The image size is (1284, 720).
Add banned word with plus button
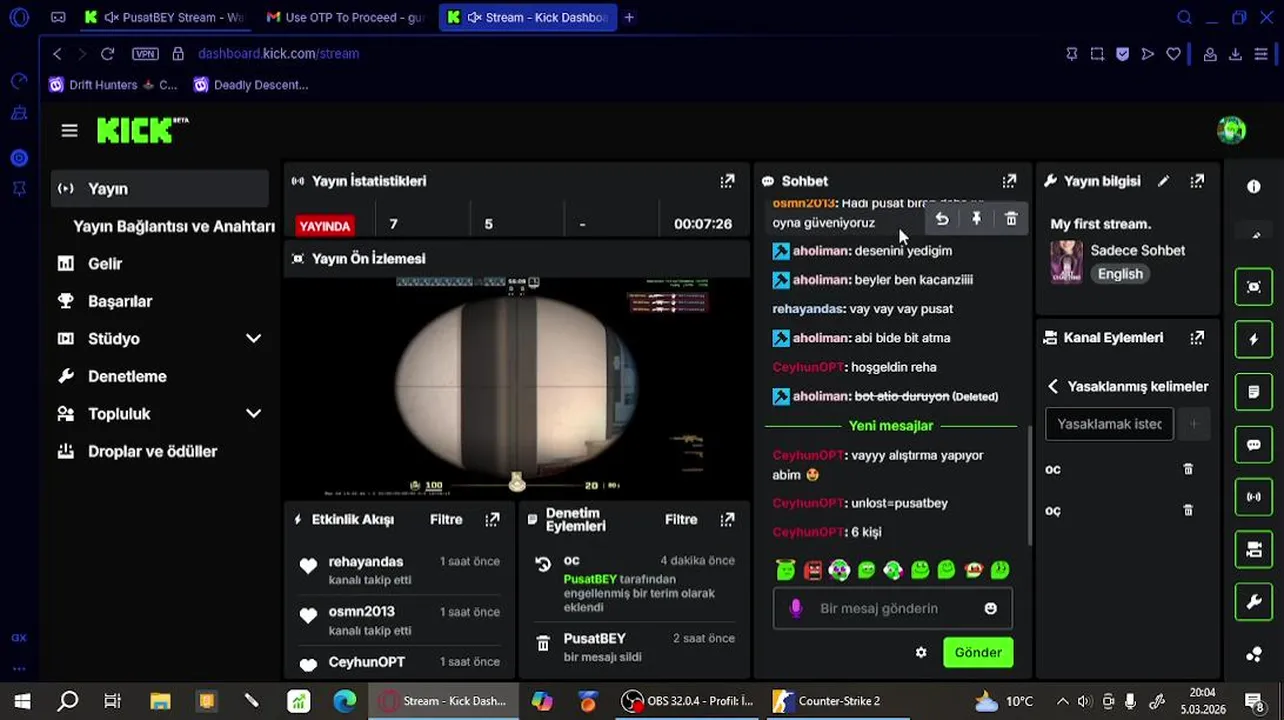(1193, 424)
